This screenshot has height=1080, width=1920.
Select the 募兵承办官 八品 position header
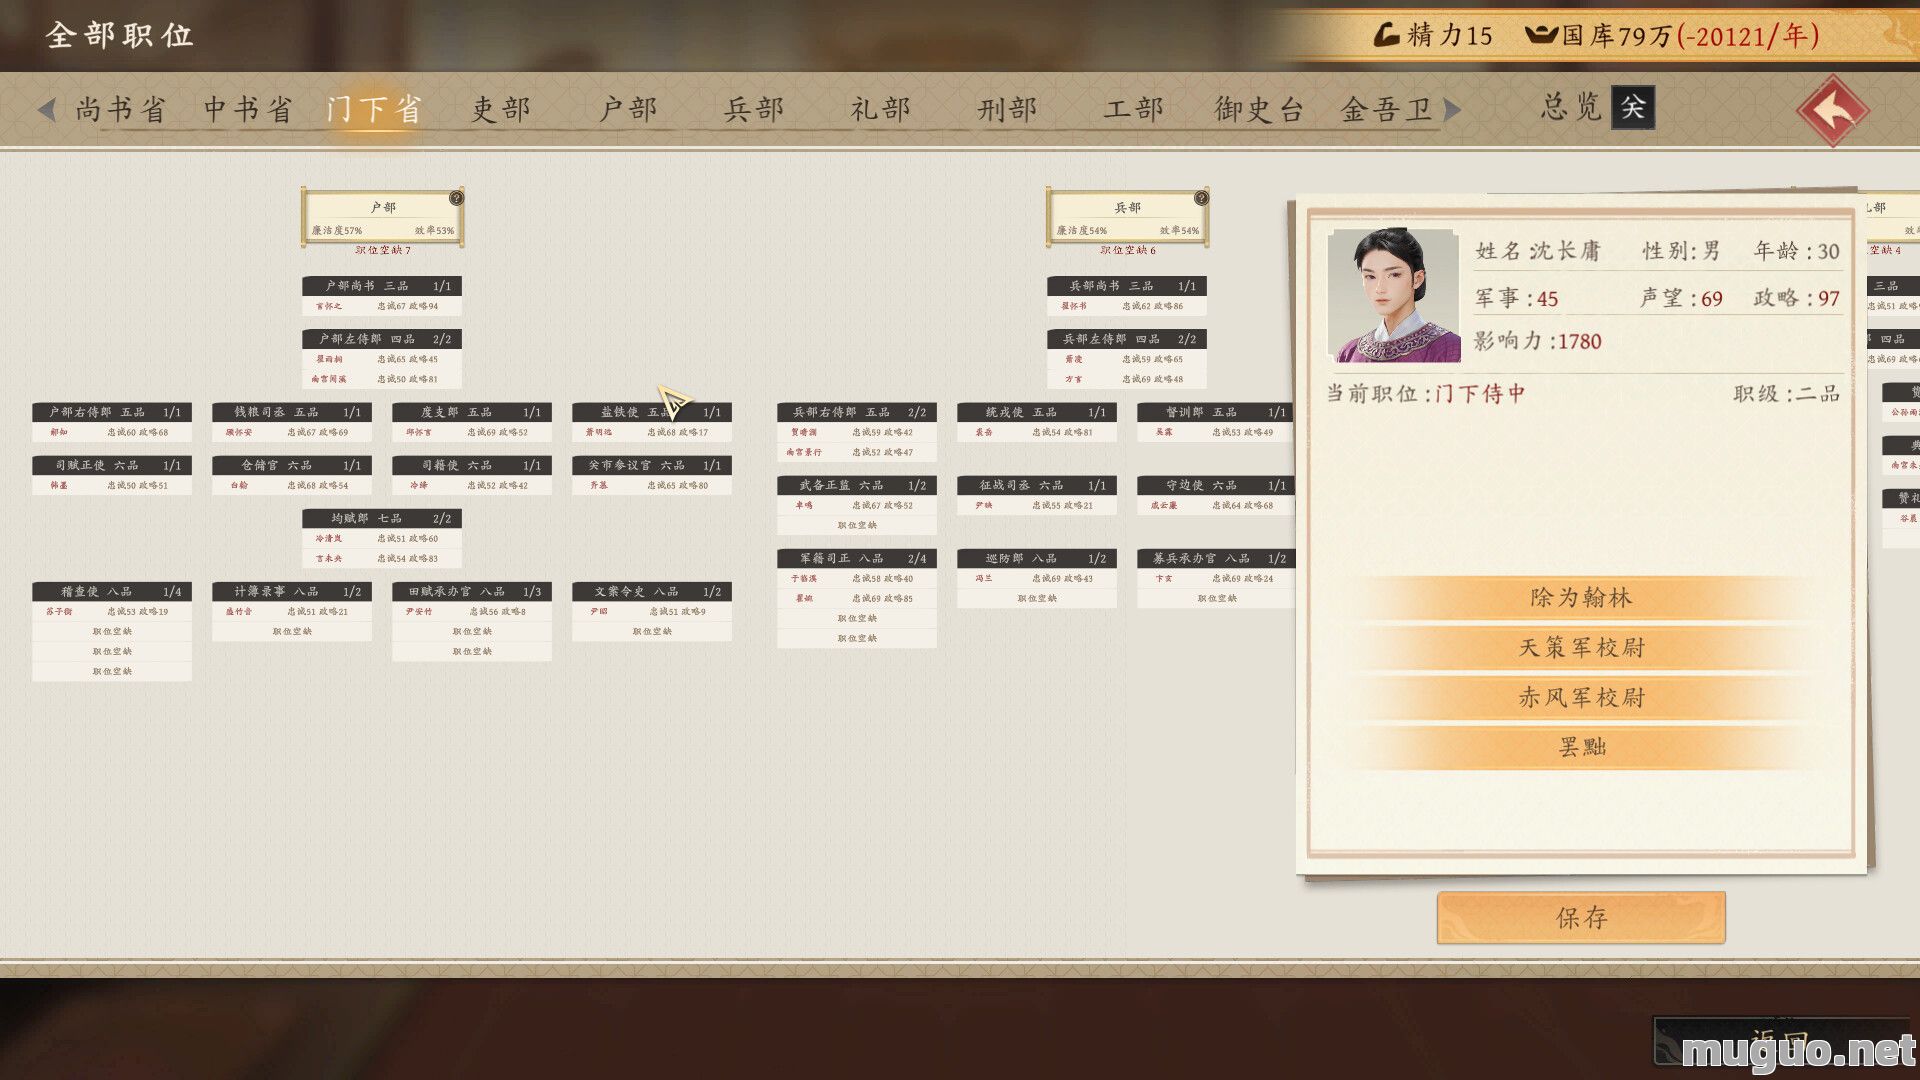[x=1215, y=558]
